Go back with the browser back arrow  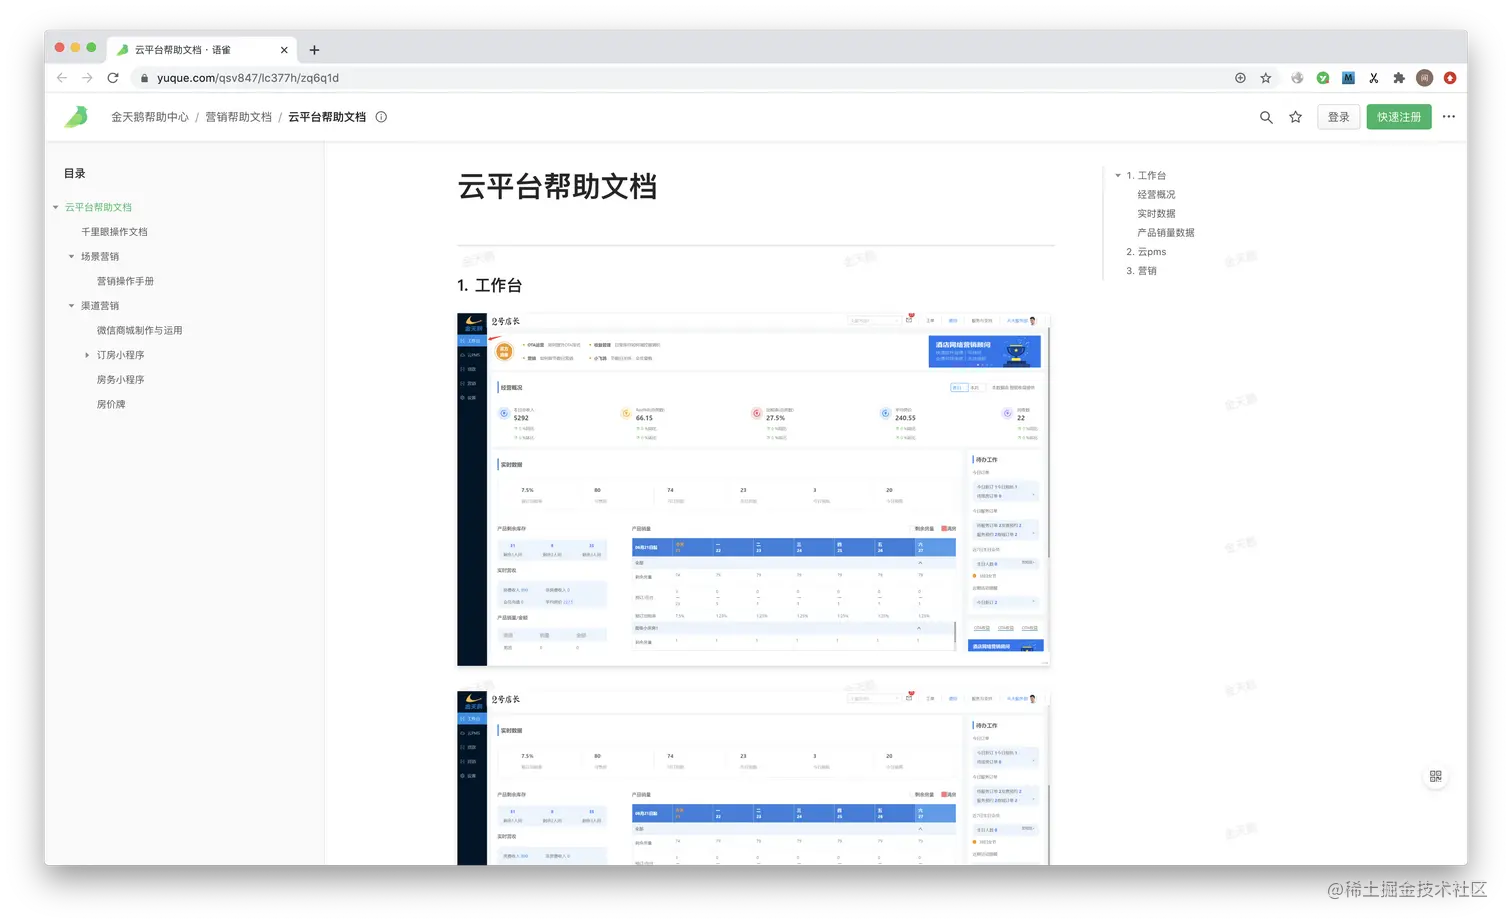point(62,78)
